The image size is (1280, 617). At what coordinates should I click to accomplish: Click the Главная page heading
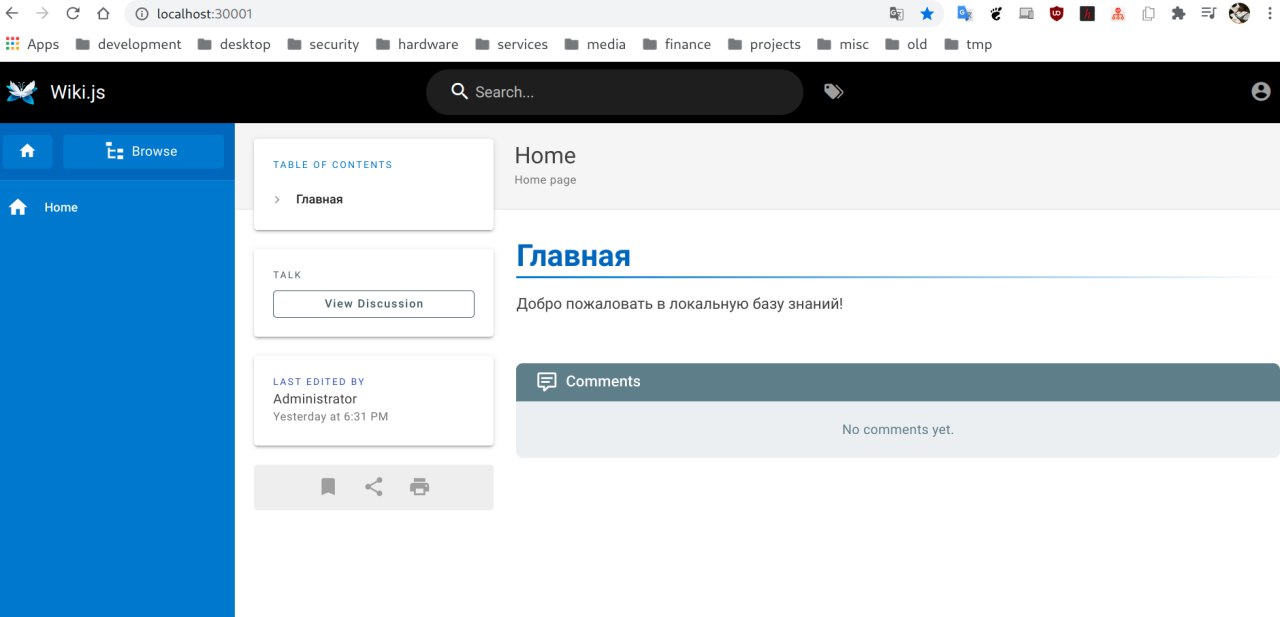click(573, 256)
